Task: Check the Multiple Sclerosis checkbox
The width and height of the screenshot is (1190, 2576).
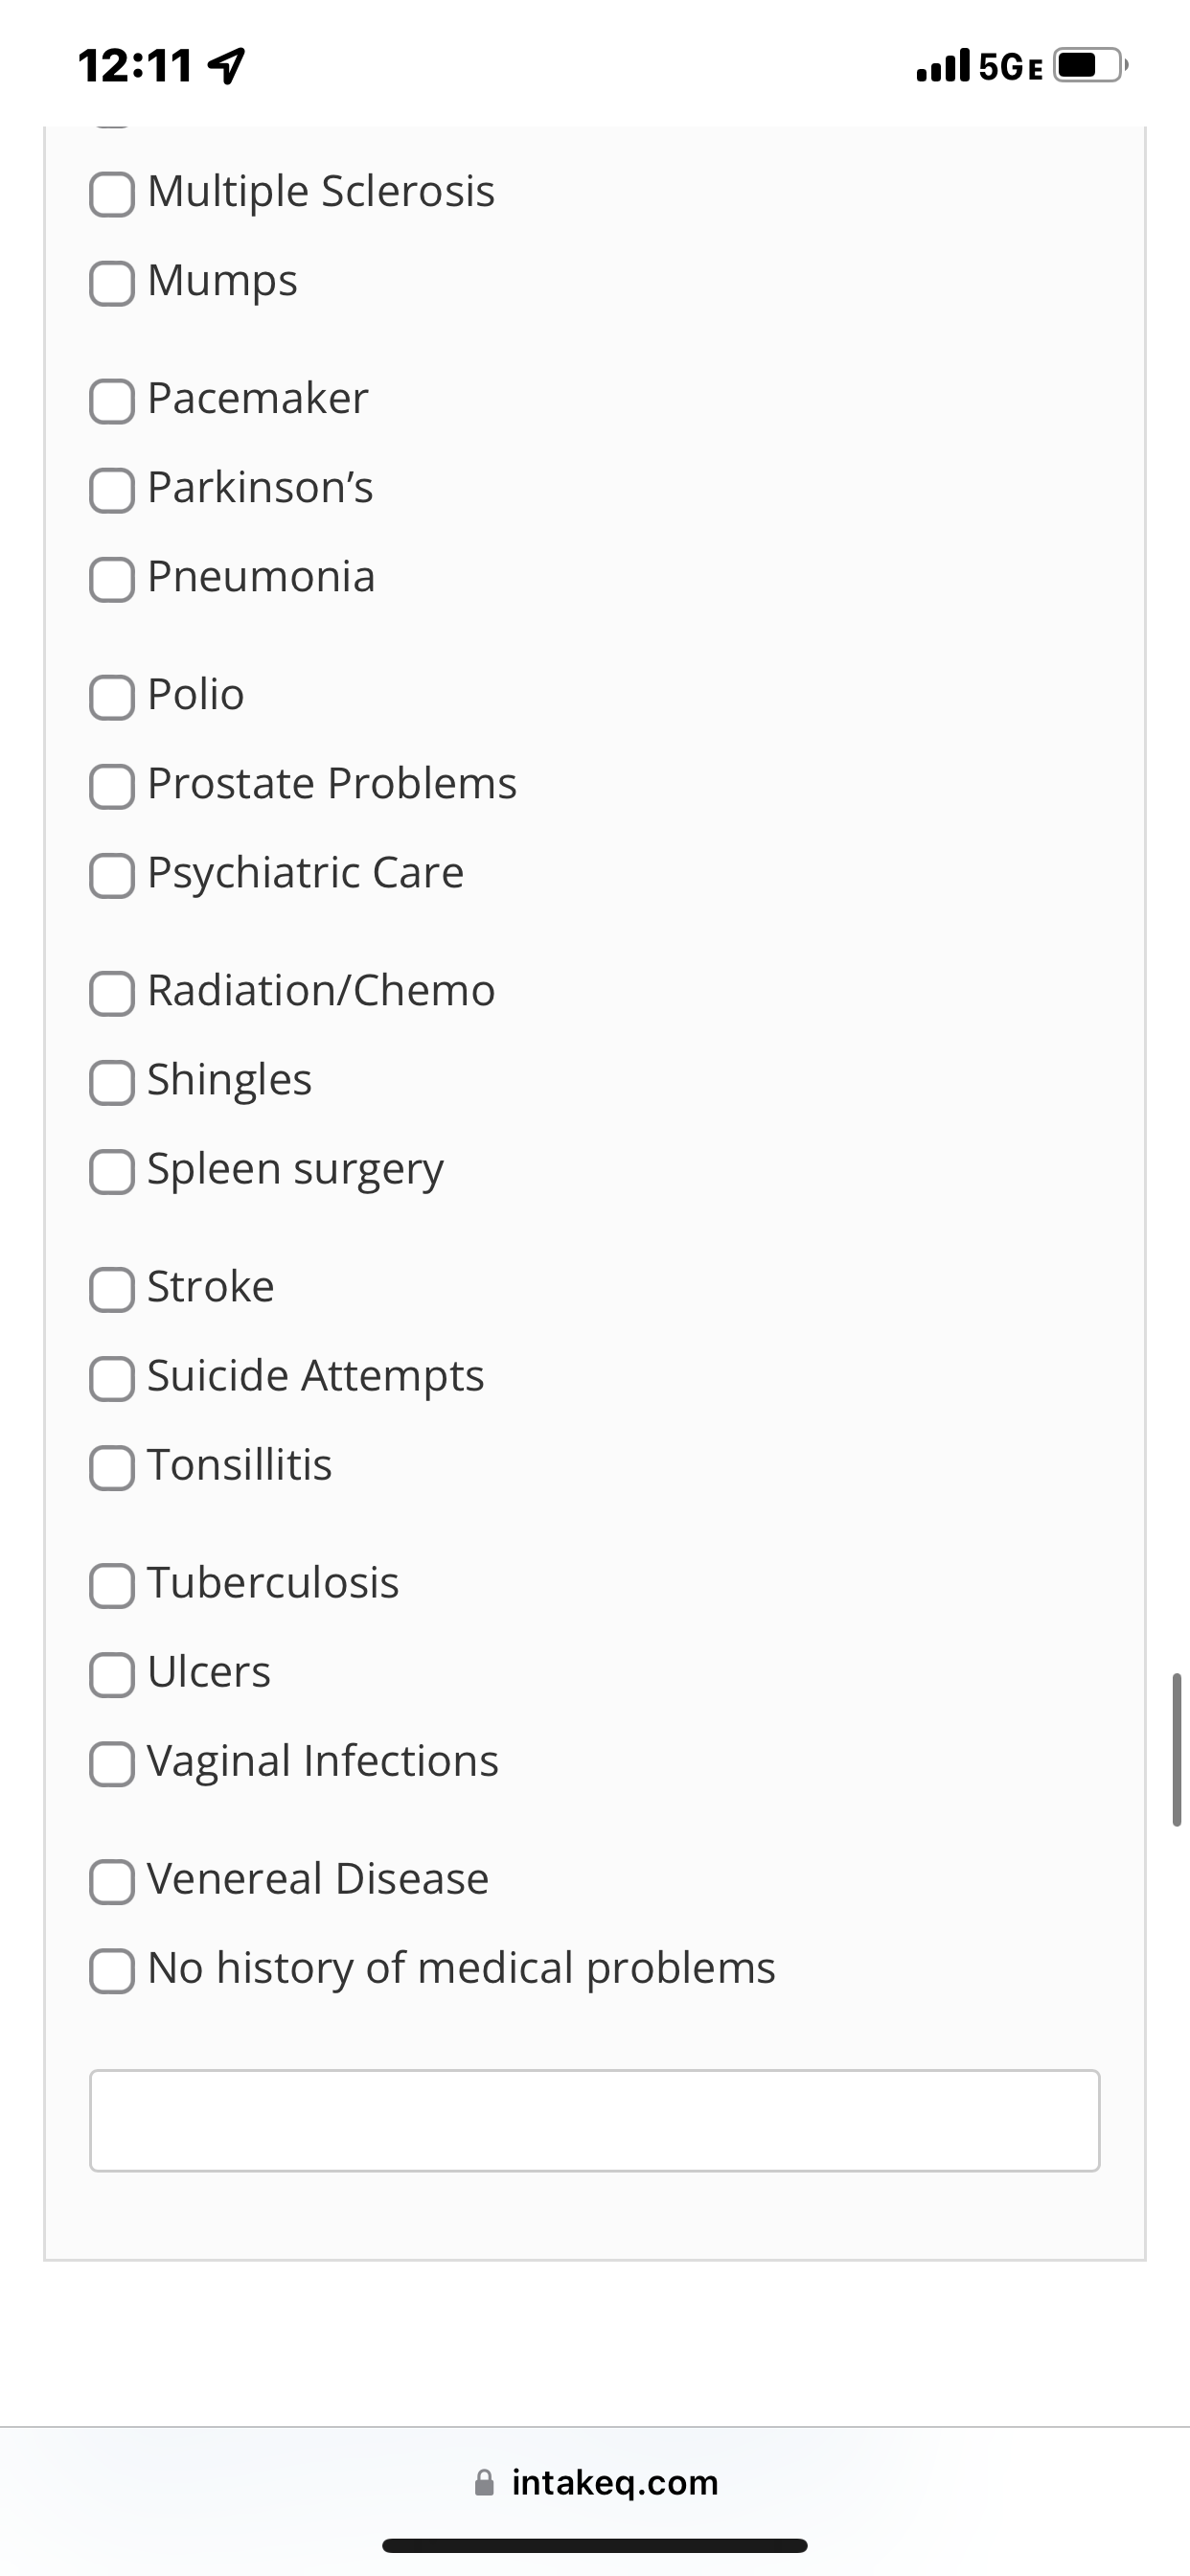Action: pyautogui.click(x=111, y=194)
